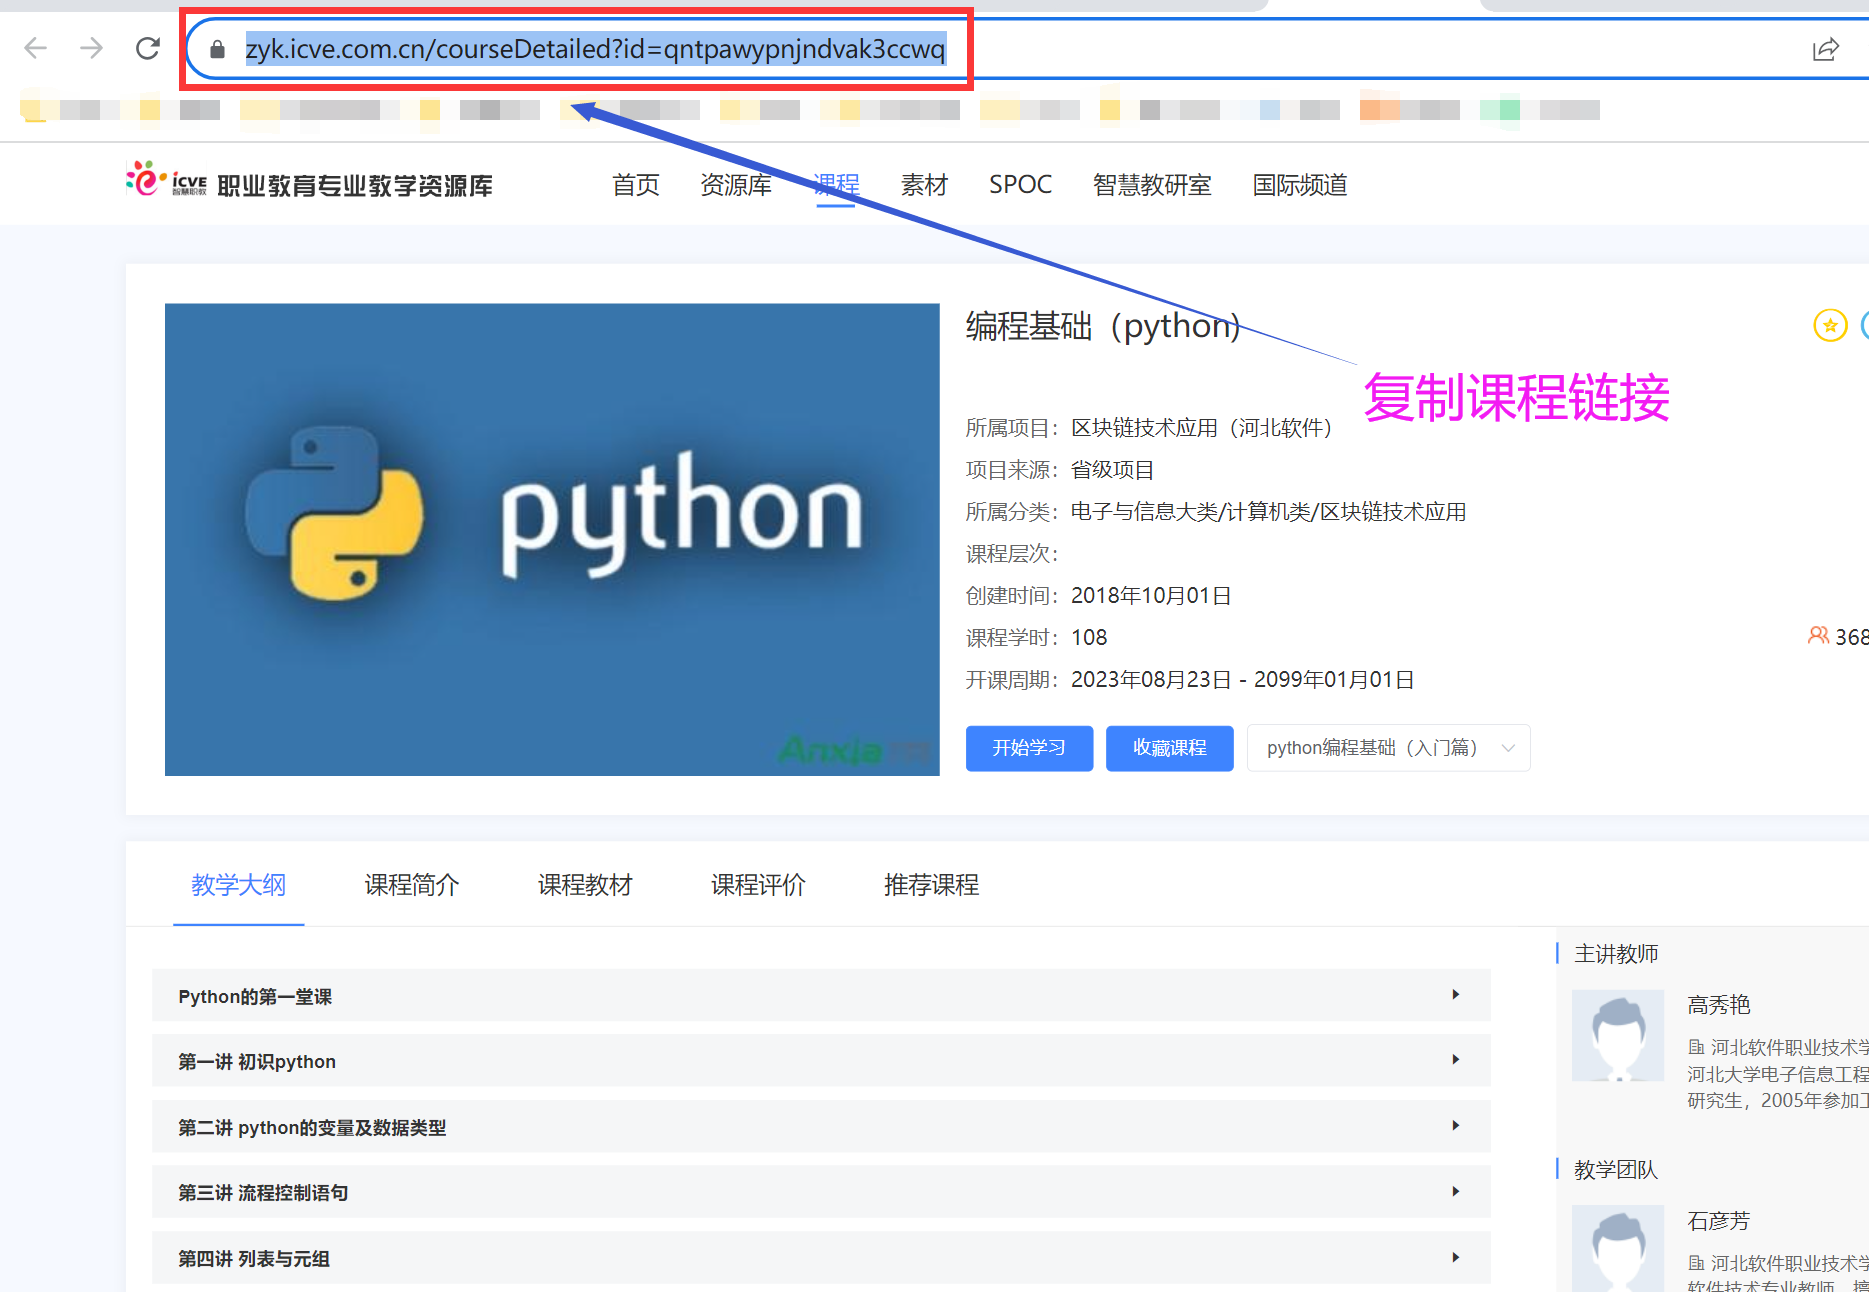Select the address bar URL field
The width and height of the screenshot is (1869, 1292).
[x=595, y=49]
